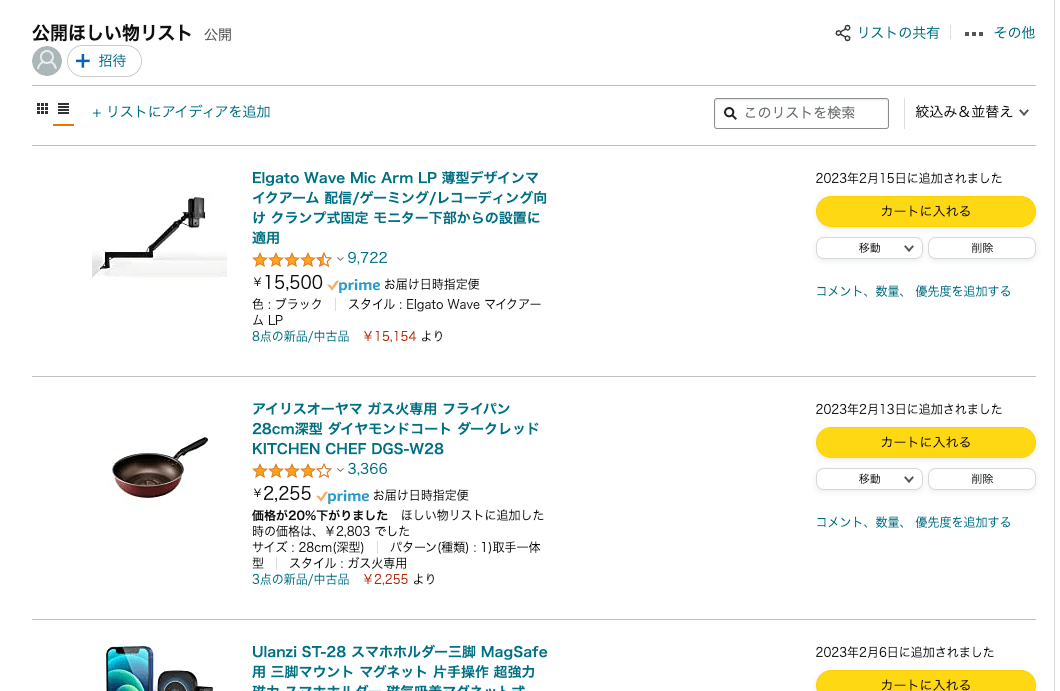Open the 3,366 reviews link
Screen dimensions: 1060x691
click(x=368, y=469)
